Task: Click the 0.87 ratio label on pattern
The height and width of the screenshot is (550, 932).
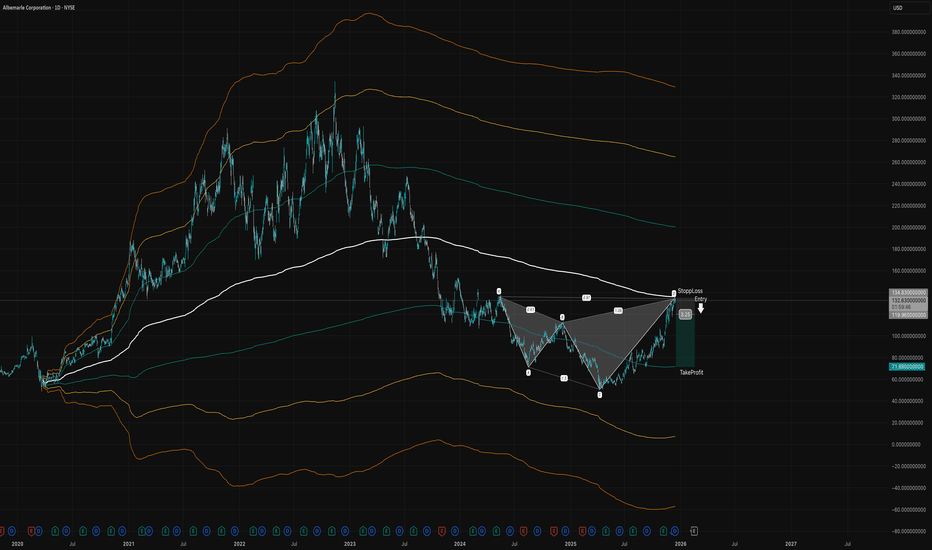Action: click(x=586, y=297)
